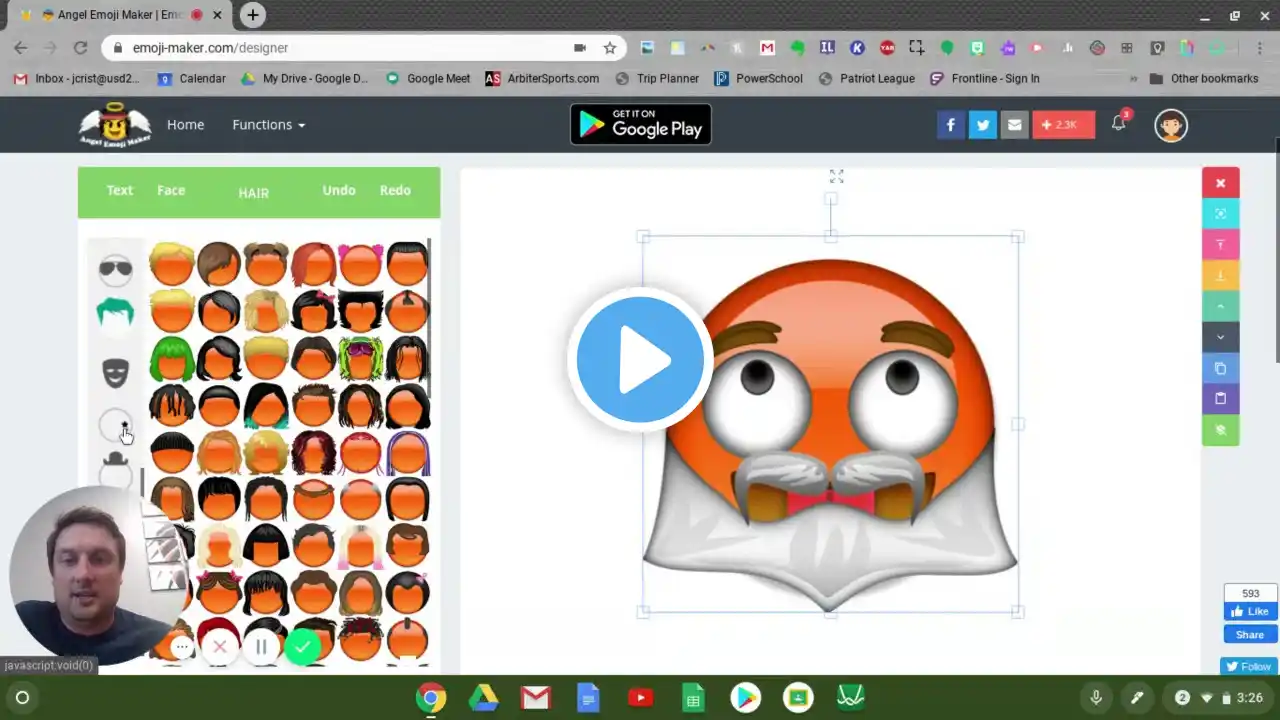Open the Get it on Google Play link

641,124
